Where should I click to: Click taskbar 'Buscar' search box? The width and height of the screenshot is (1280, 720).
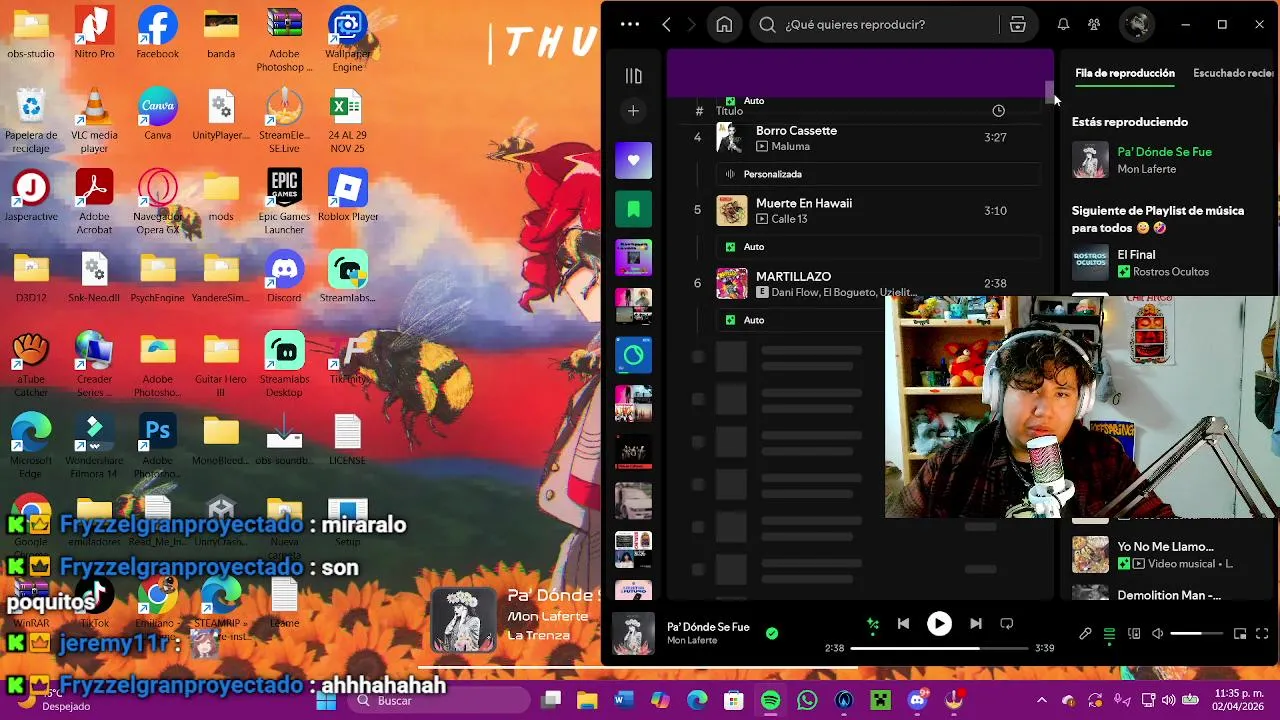[440, 701]
